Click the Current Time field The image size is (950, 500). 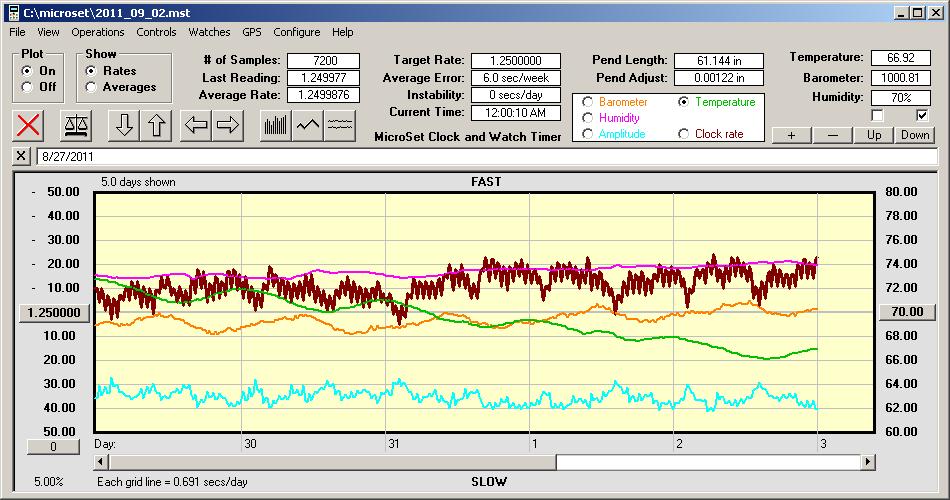(x=516, y=112)
